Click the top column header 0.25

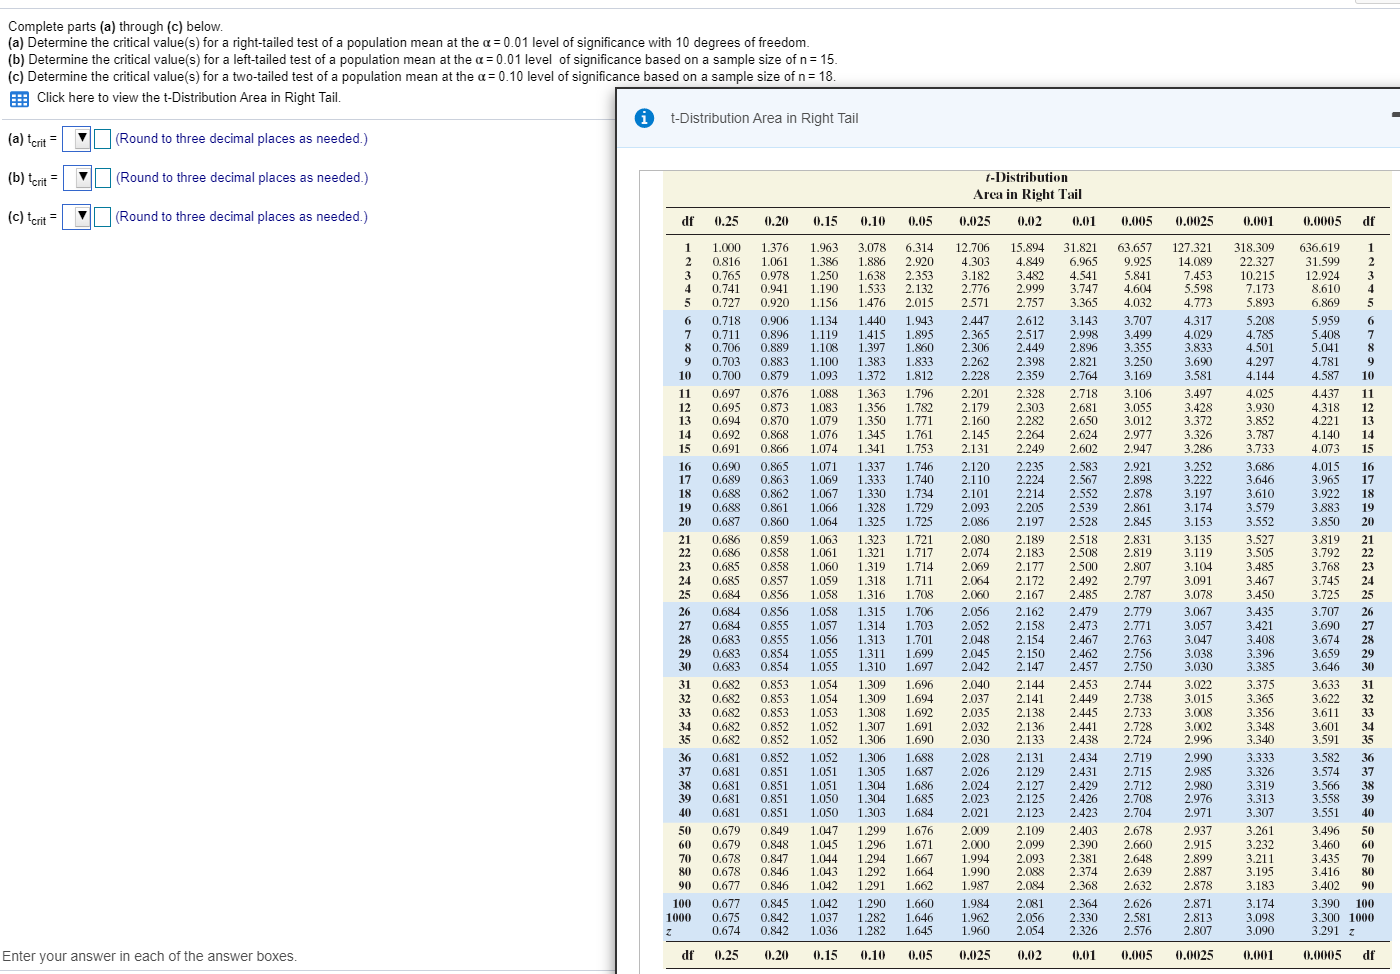726,222
